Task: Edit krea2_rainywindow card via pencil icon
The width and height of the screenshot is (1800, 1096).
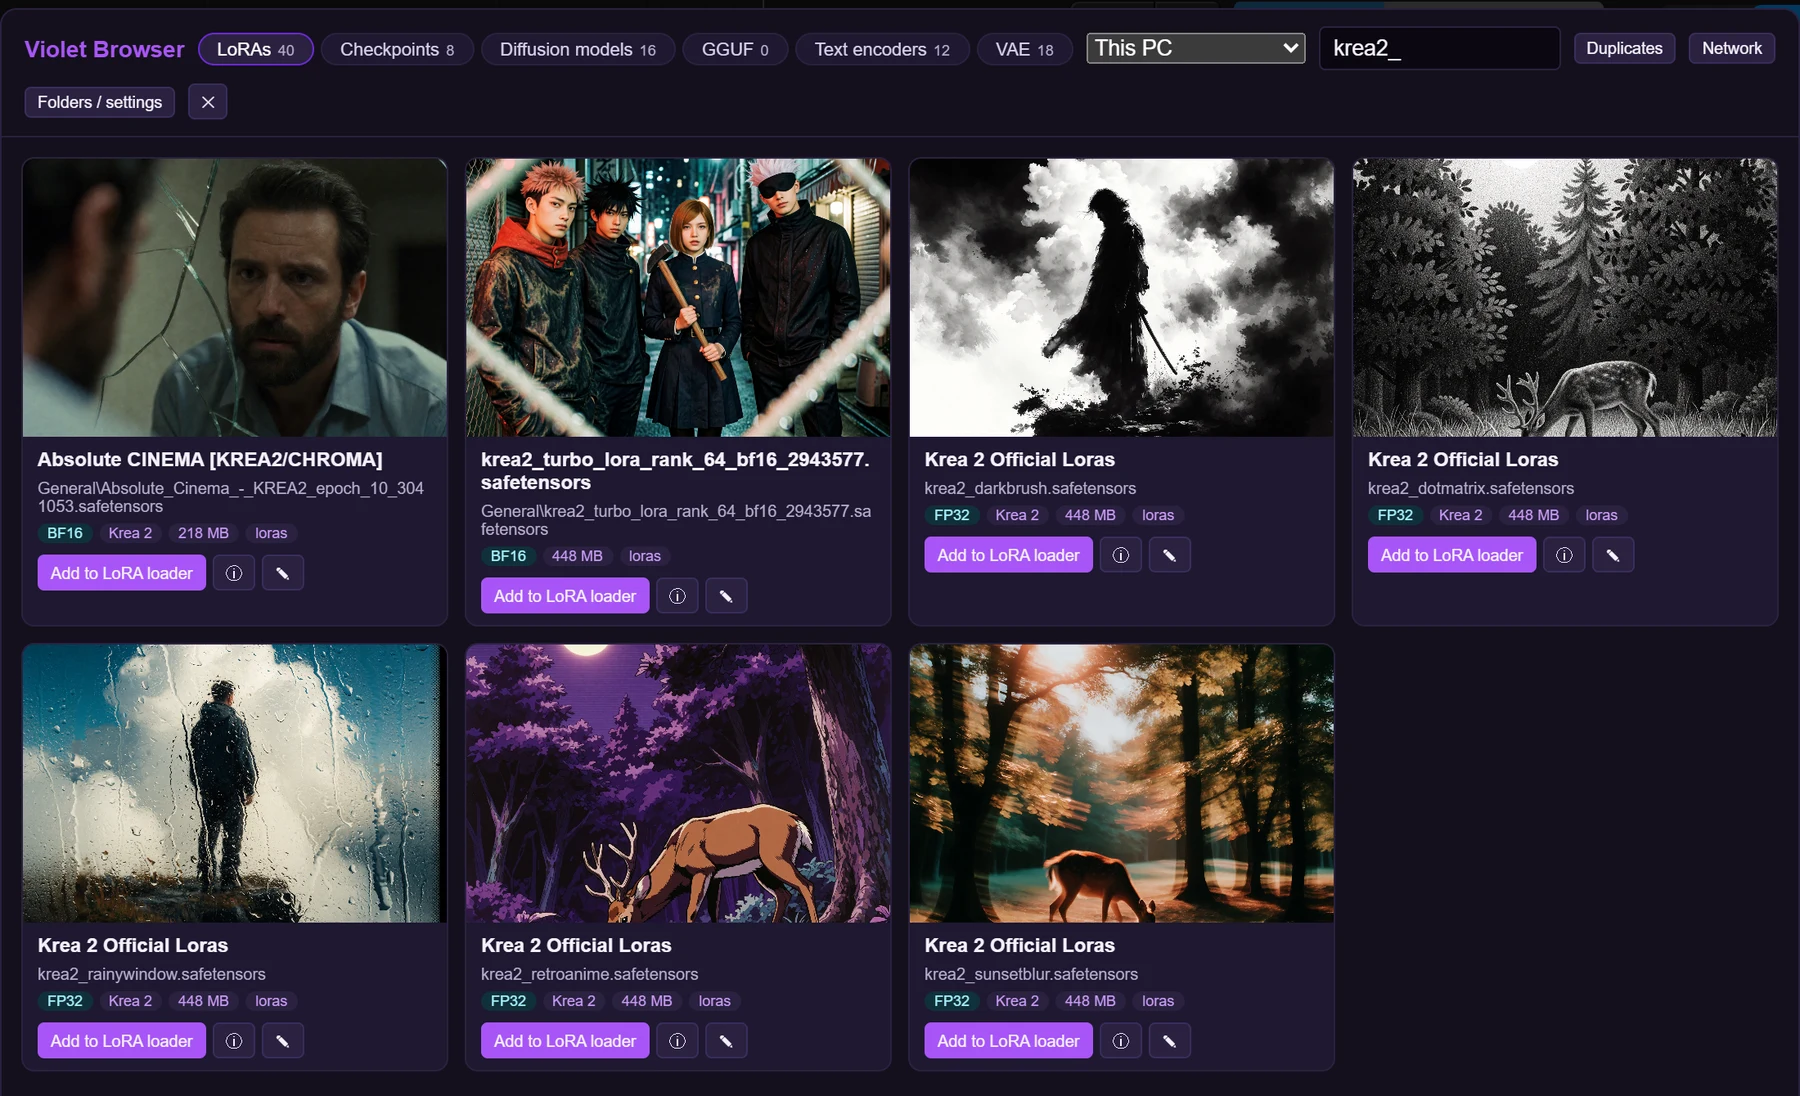Action: pyautogui.click(x=283, y=1041)
